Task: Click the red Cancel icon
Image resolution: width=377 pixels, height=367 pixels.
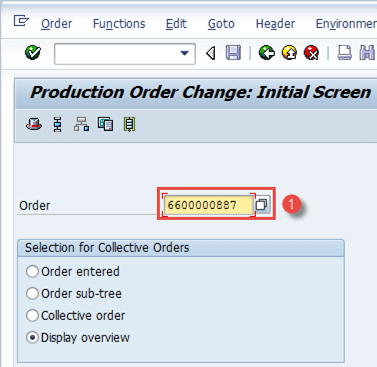Action: click(311, 53)
